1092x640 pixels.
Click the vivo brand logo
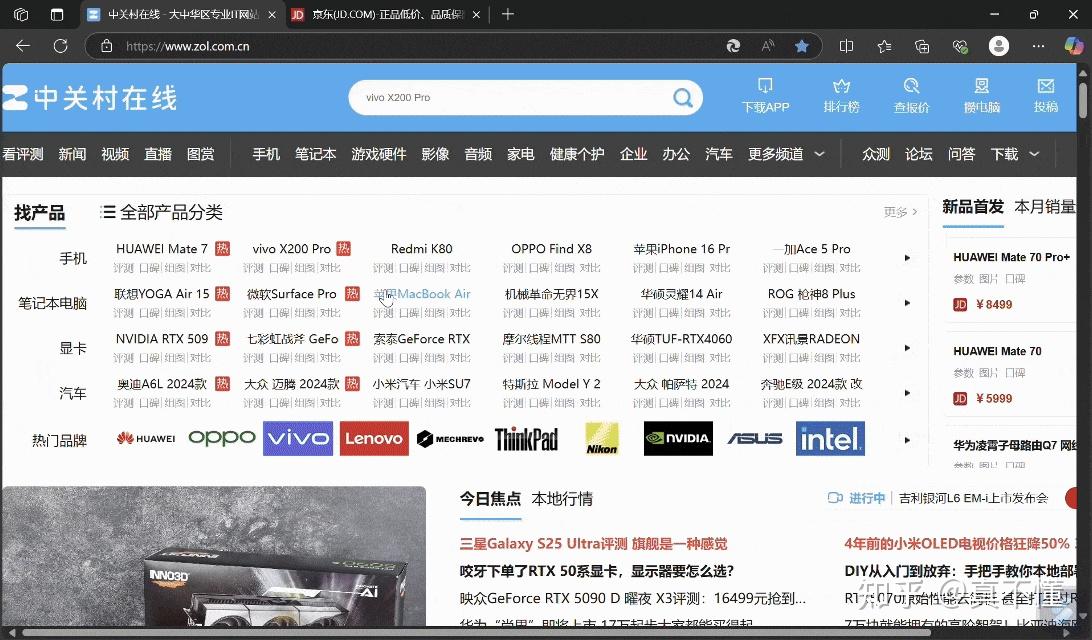[298, 438]
